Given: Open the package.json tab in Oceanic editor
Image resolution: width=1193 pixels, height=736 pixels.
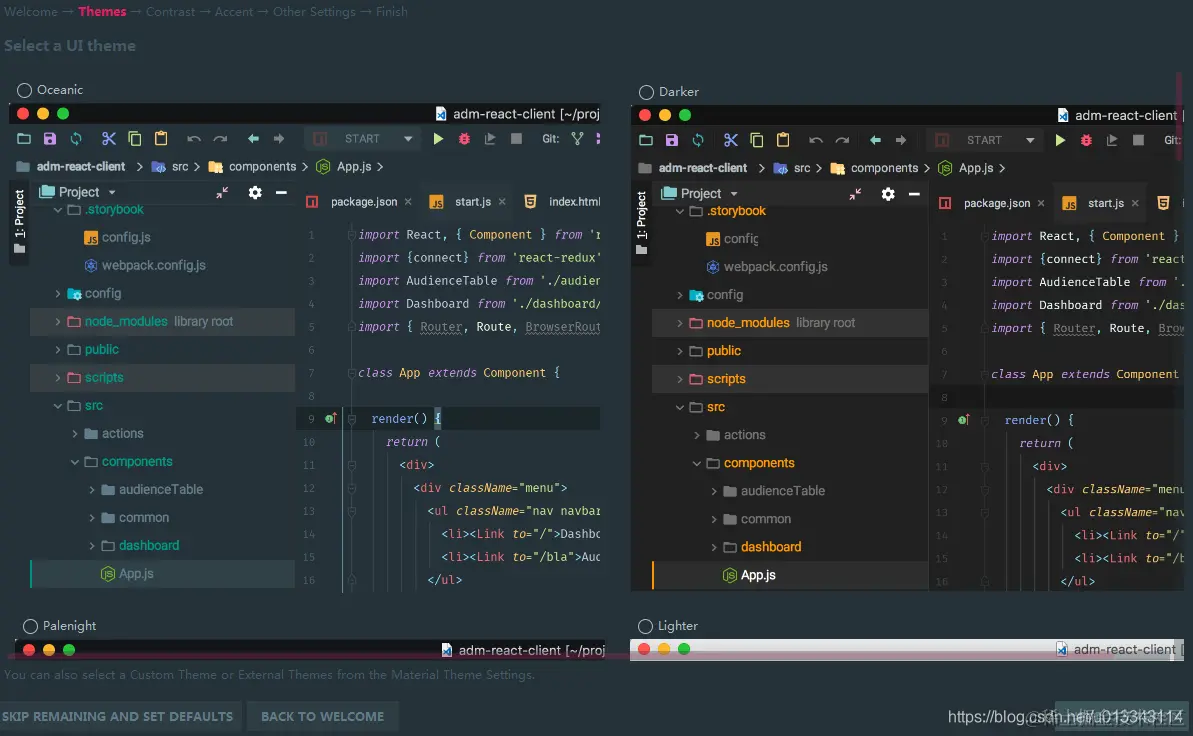Looking at the screenshot, I should pyautogui.click(x=364, y=202).
